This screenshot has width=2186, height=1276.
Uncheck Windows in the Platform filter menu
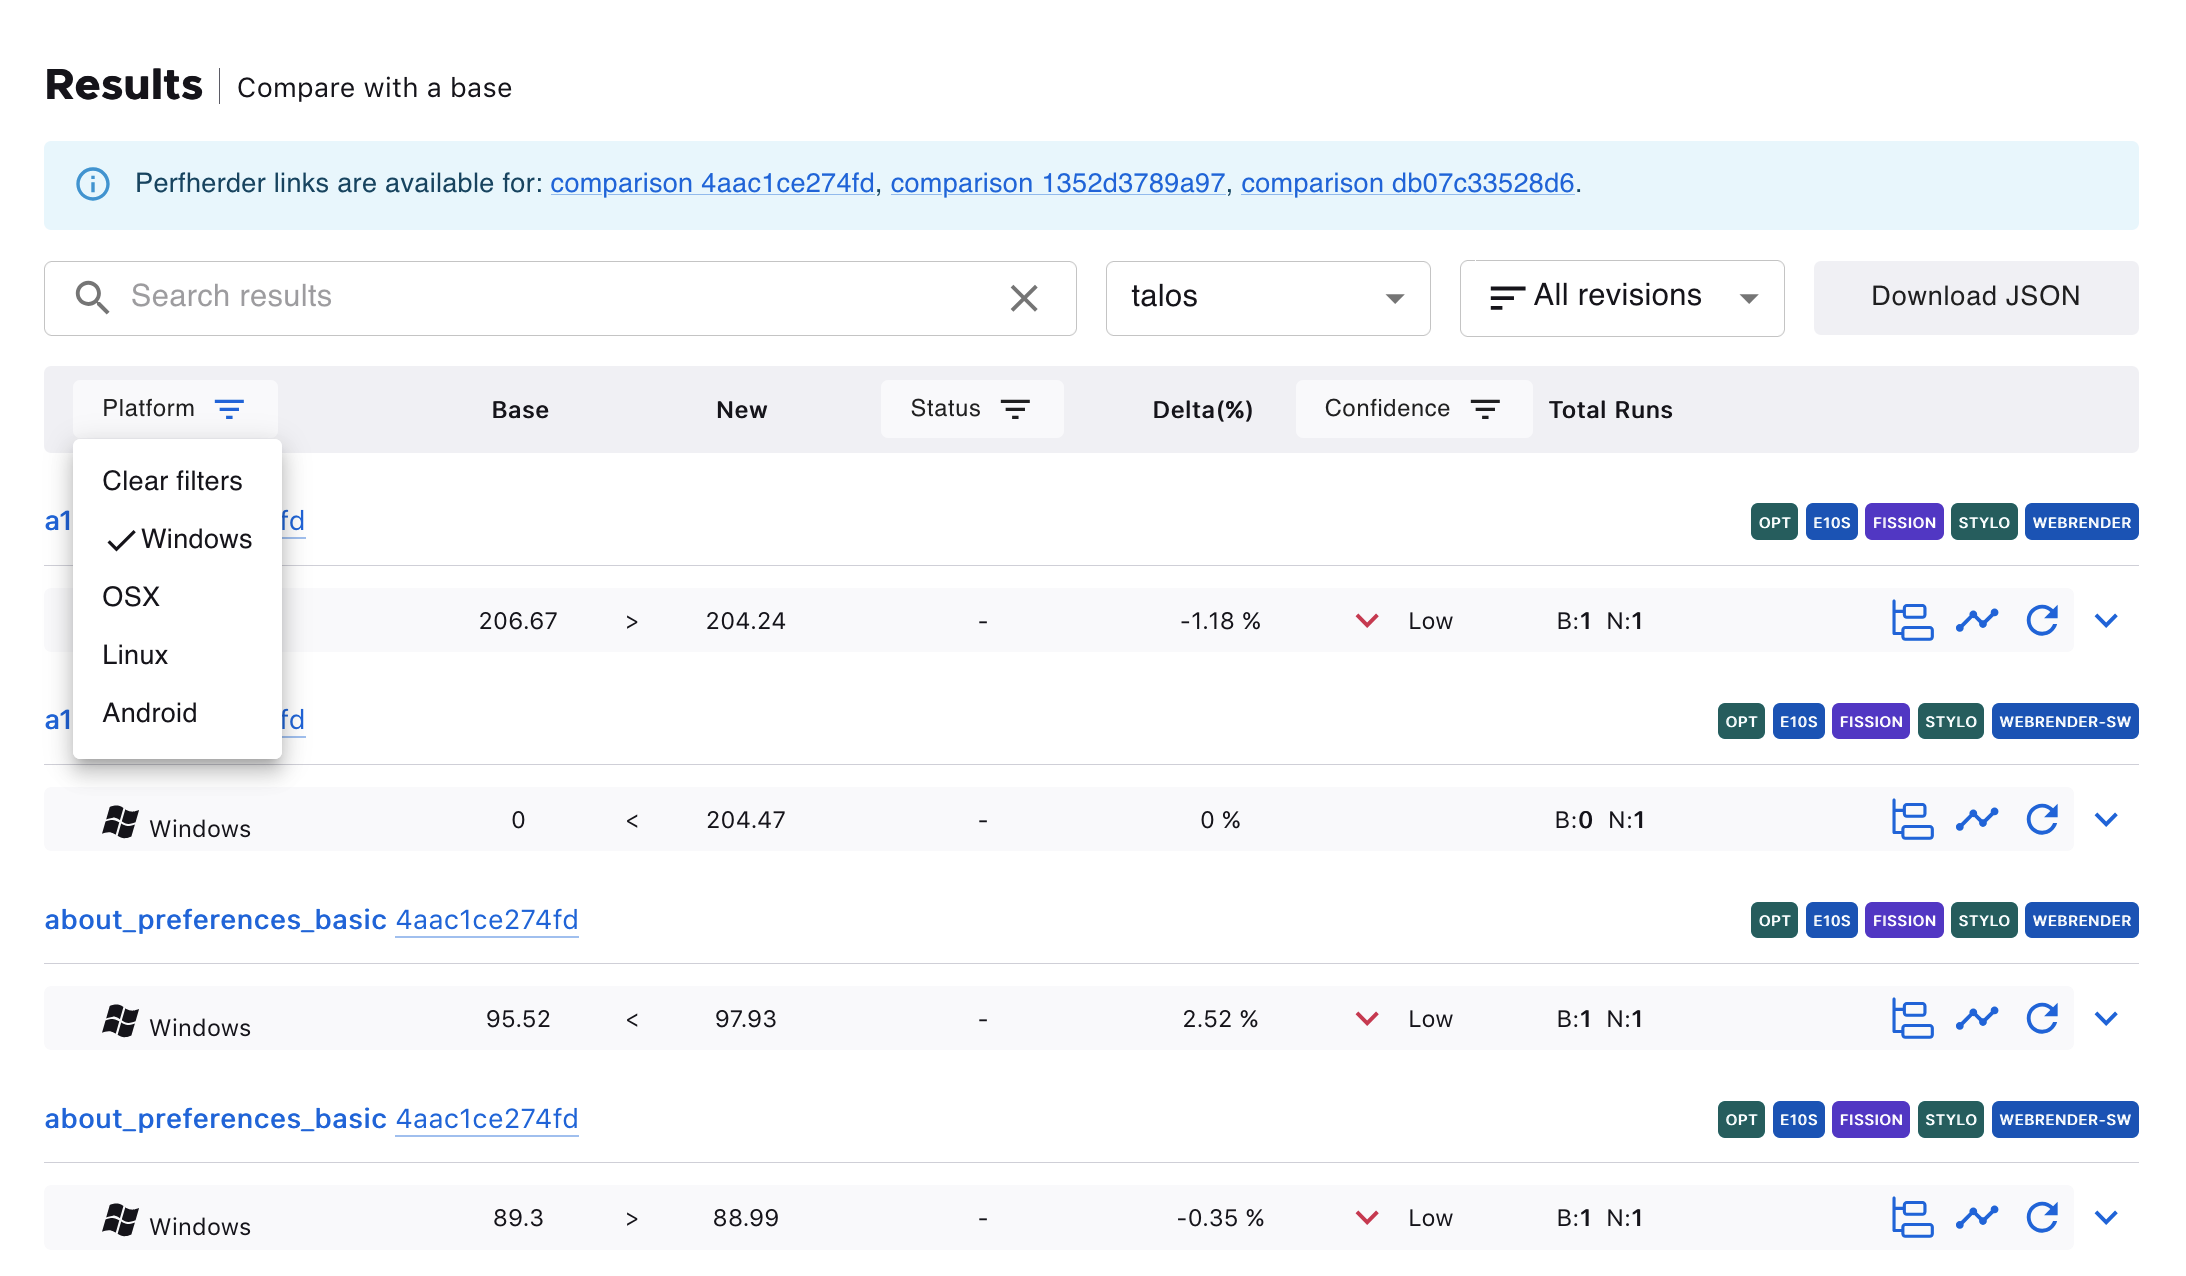pos(196,539)
